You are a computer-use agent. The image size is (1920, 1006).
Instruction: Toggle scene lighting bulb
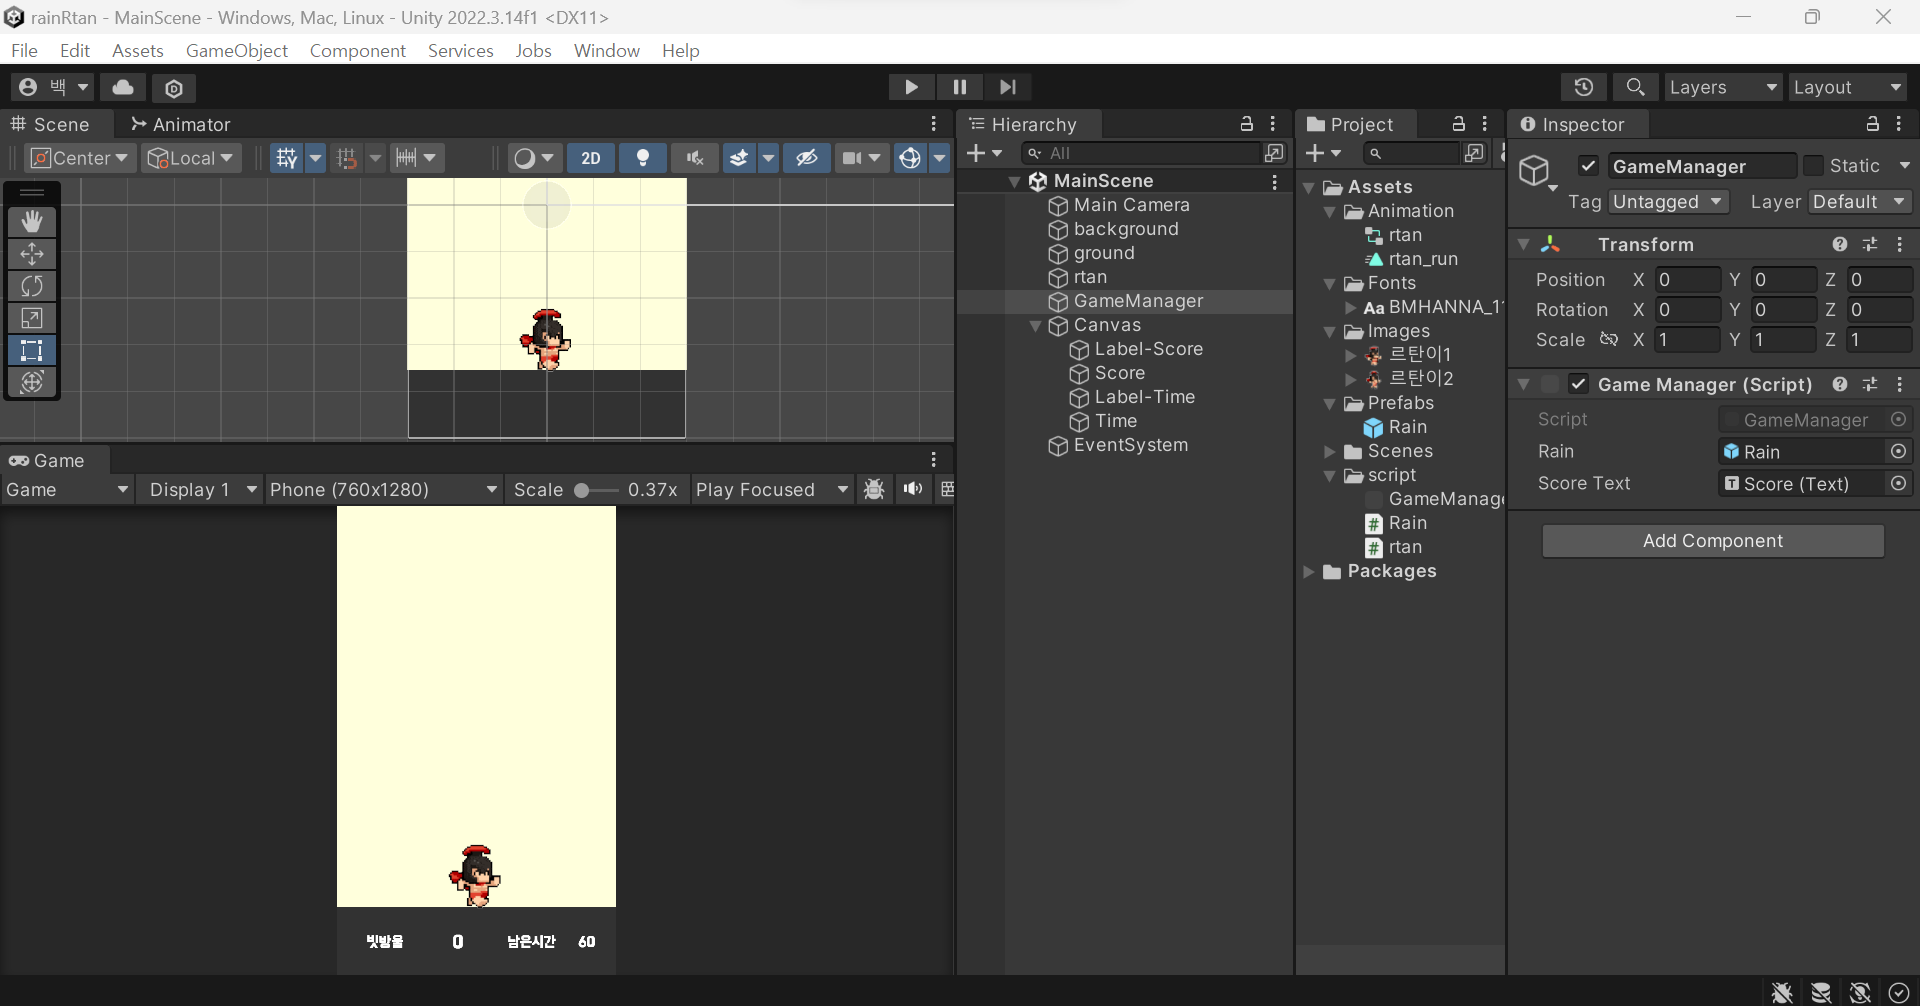point(643,158)
